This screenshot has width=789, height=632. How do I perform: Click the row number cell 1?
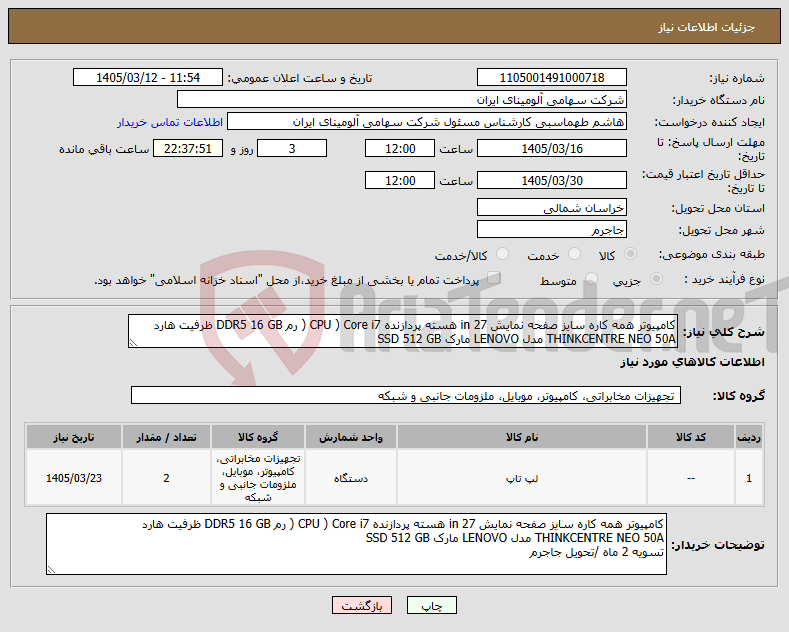pos(749,478)
